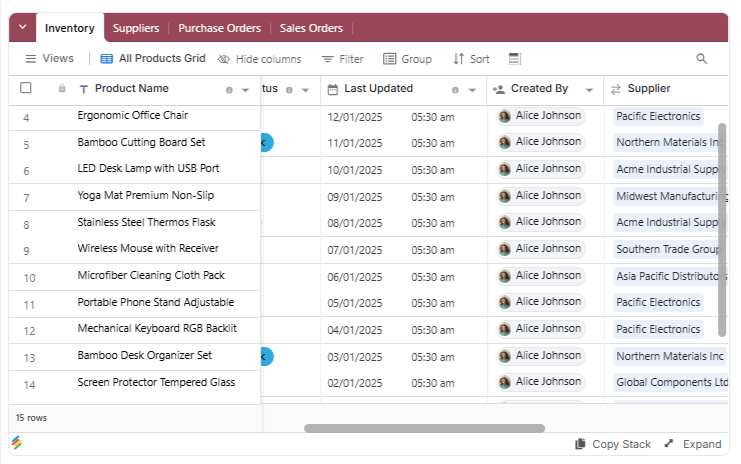Viewport: 741px width, 464px height.
Task: Click the 07/01/2025 date cell
Action: (x=355, y=250)
